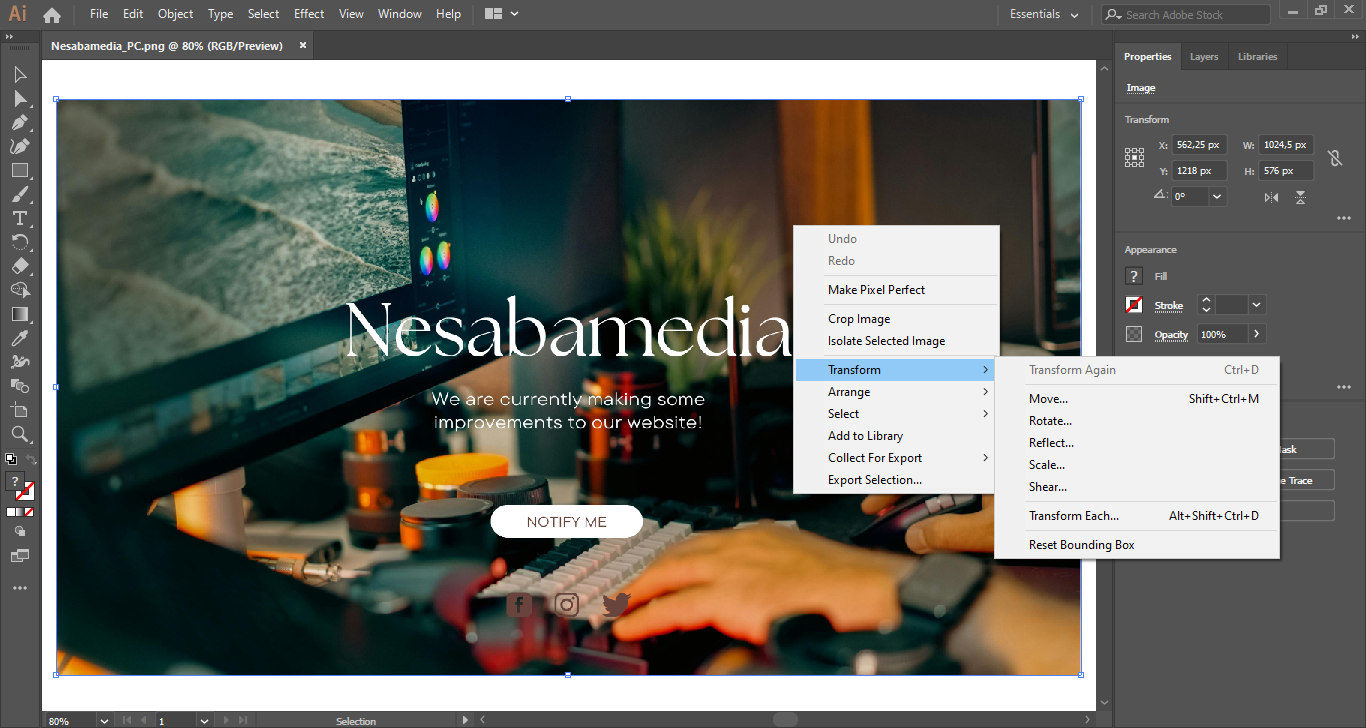This screenshot has height=728, width=1366.
Task: Set the transform reference point
Action: (1134, 157)
